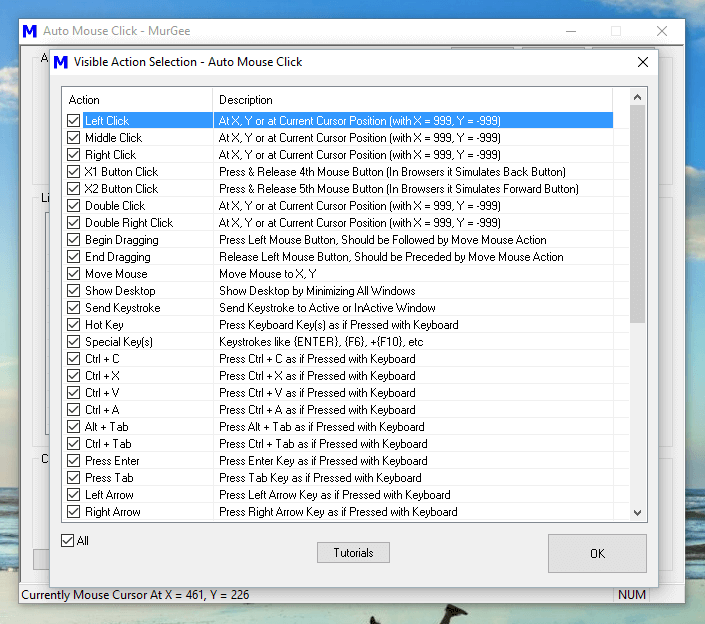The height and width of the screenshot is (624, 705).
Task: Toggle the Ctrl + C checkbox
Action: [x=73, y=359]
